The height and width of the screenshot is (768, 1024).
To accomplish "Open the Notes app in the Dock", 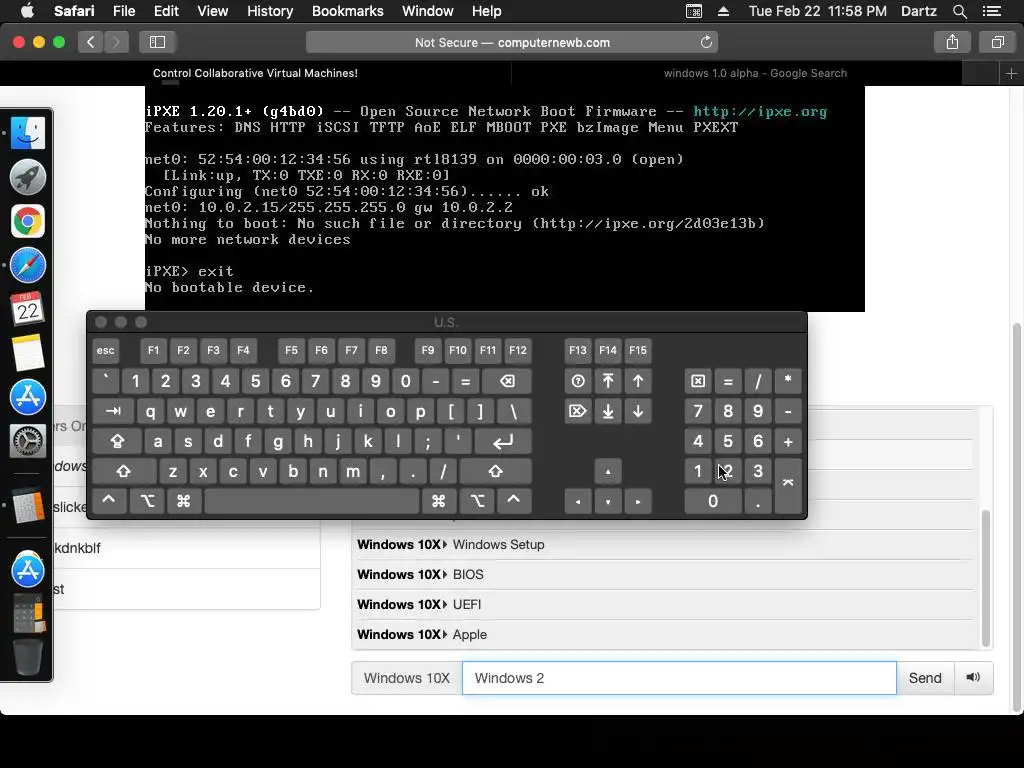I will click(27, 353).
